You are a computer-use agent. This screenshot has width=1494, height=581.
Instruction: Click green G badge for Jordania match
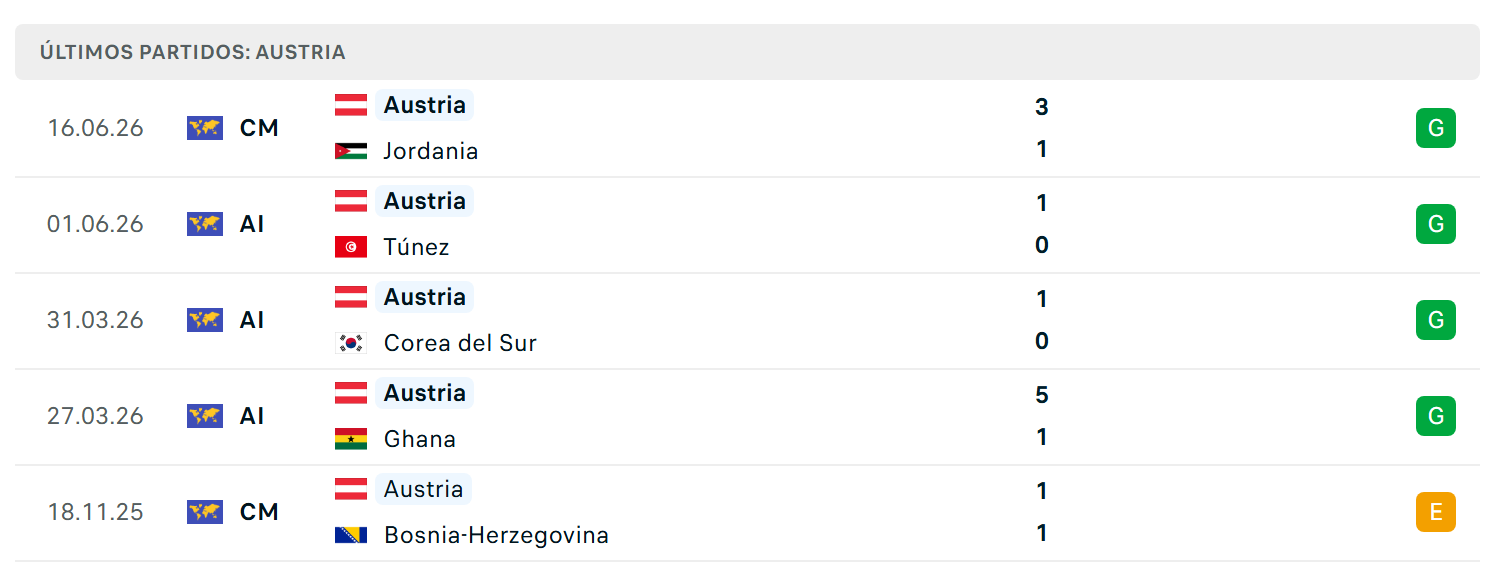[1436, 128]
